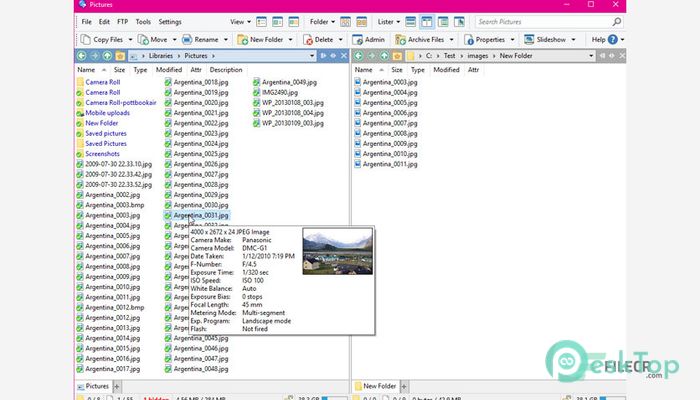Open the Tools menu

coord(143,21)
